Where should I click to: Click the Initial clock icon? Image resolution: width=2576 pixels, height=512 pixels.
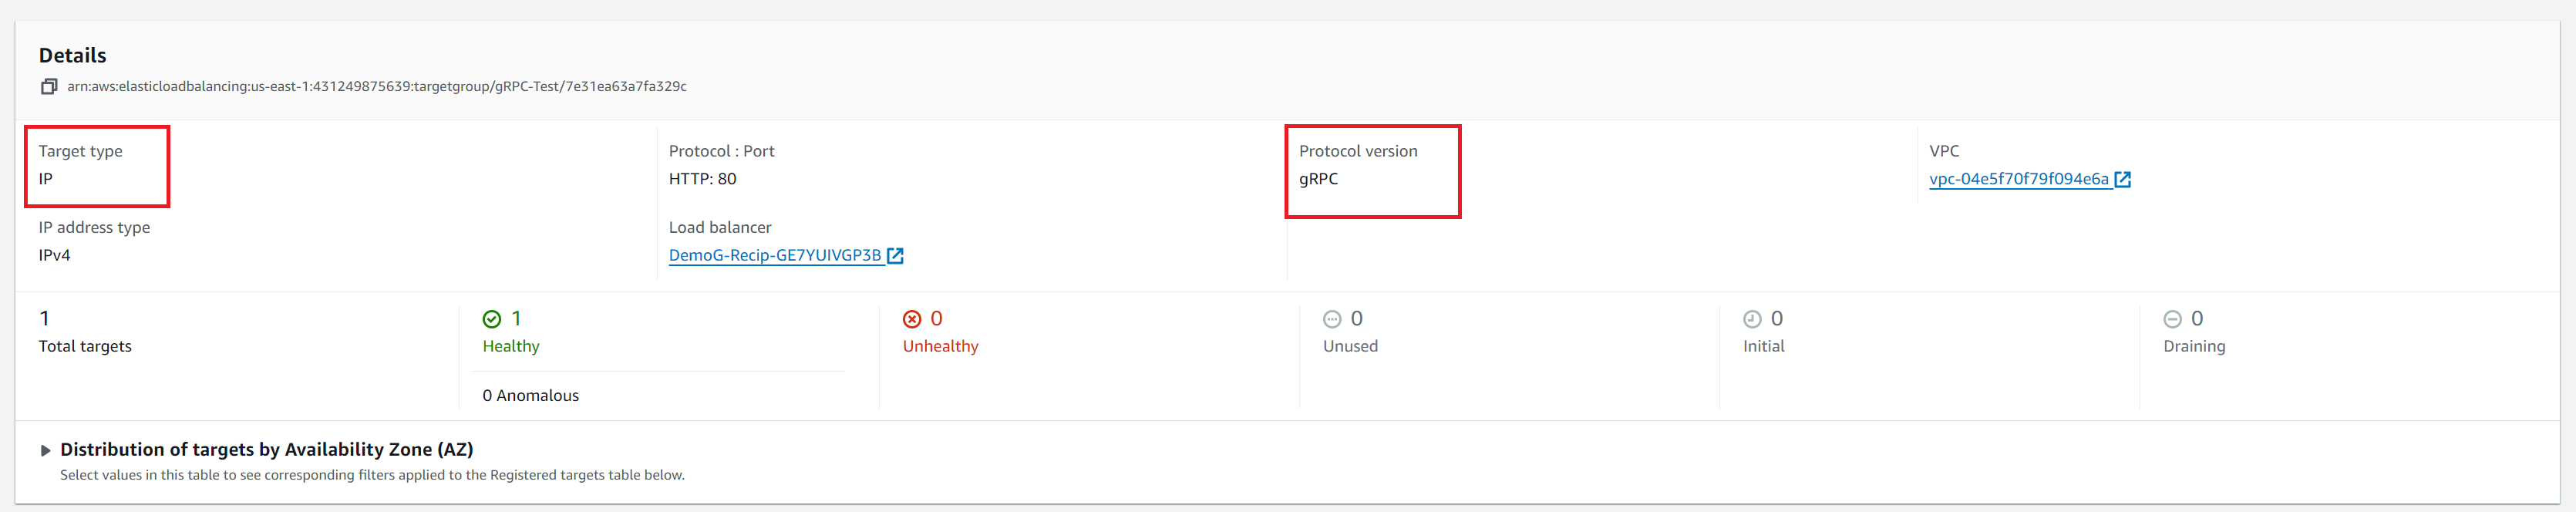click(1751, 319)
